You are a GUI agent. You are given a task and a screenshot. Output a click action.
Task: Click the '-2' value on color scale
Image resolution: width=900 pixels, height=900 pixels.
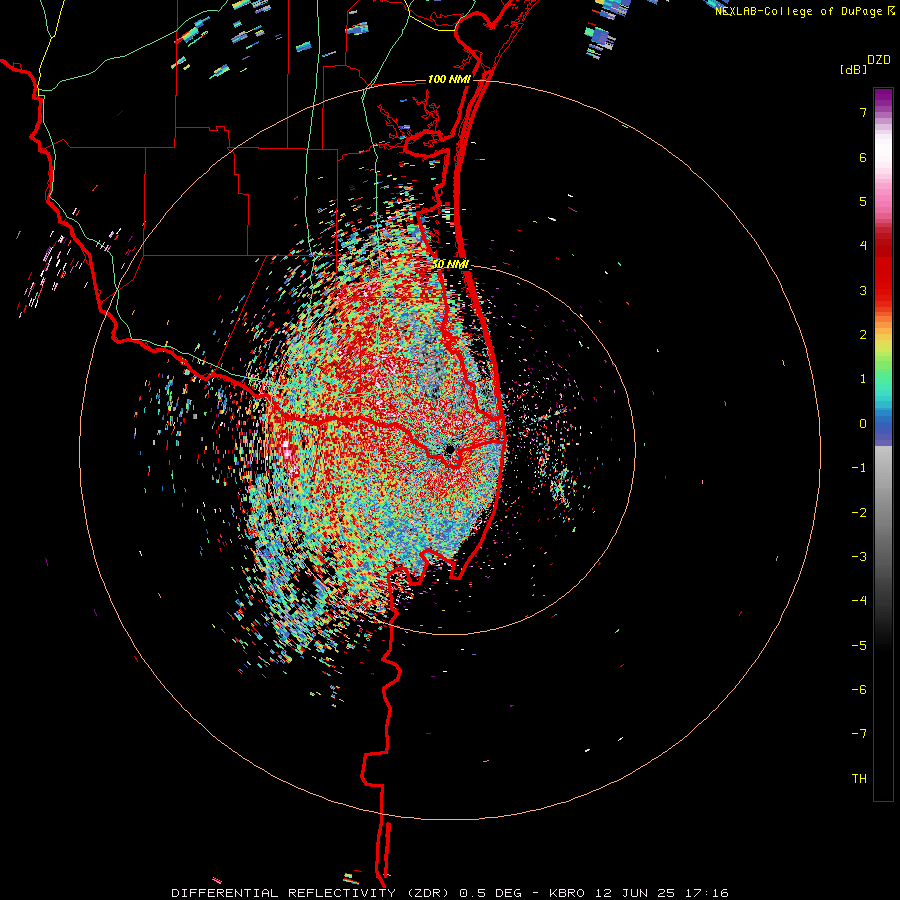[x=859, y=513]
